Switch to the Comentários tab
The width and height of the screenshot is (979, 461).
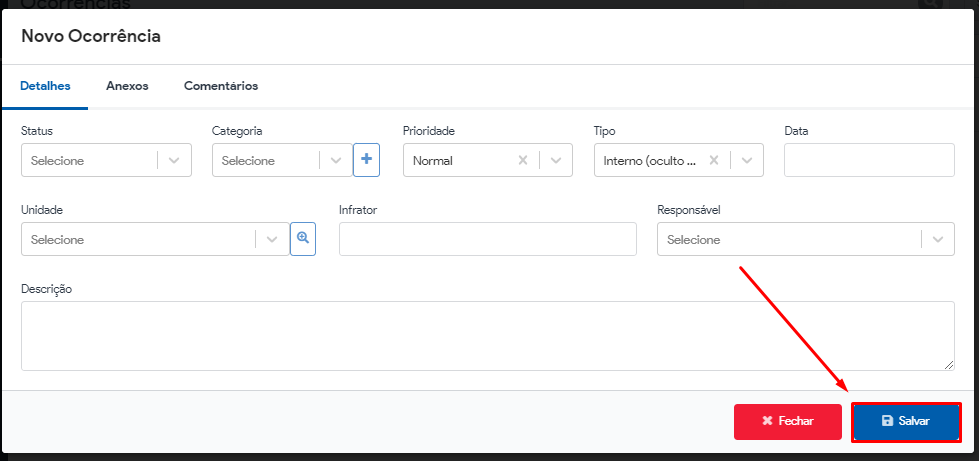point(221,86)
